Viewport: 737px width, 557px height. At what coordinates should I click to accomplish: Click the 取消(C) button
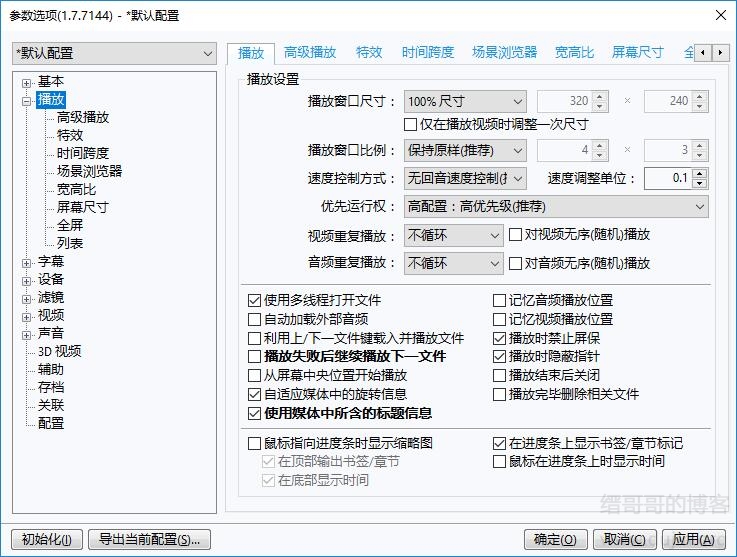[x=625, y=539]
